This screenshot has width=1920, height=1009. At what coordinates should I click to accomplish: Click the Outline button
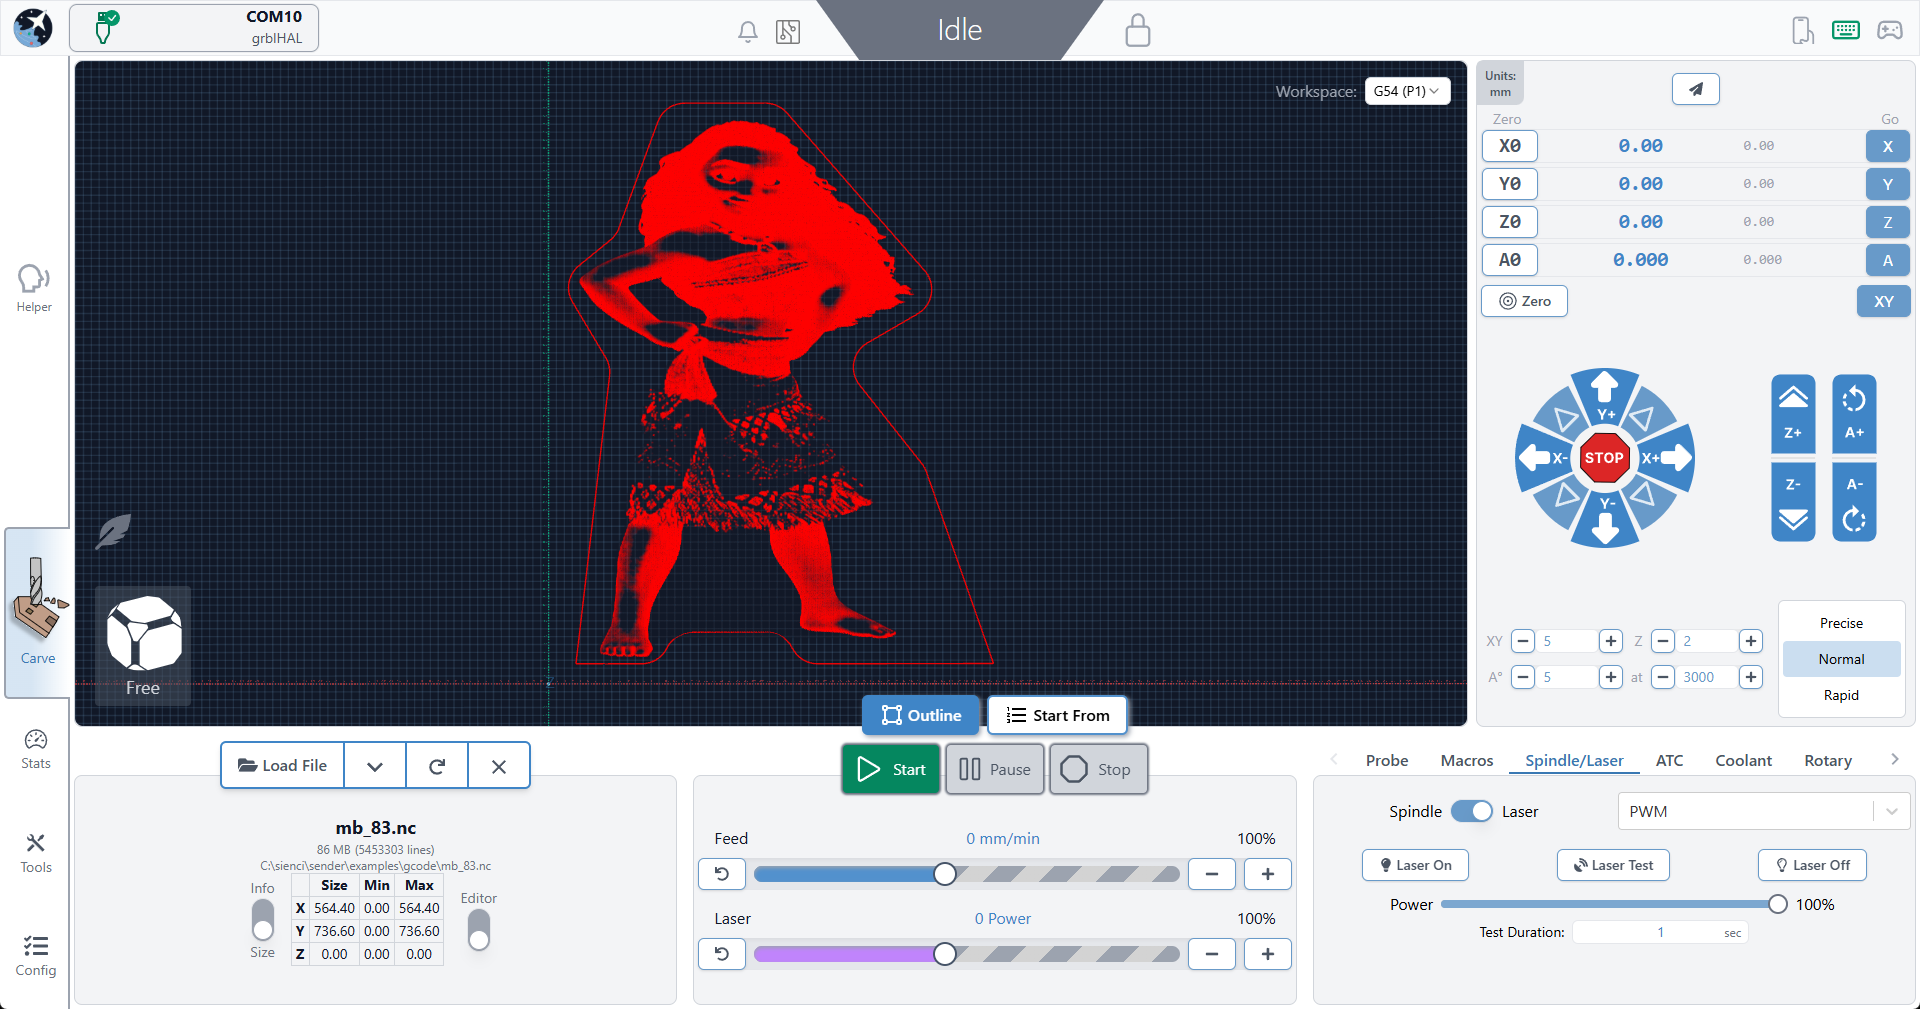point(921,715)
